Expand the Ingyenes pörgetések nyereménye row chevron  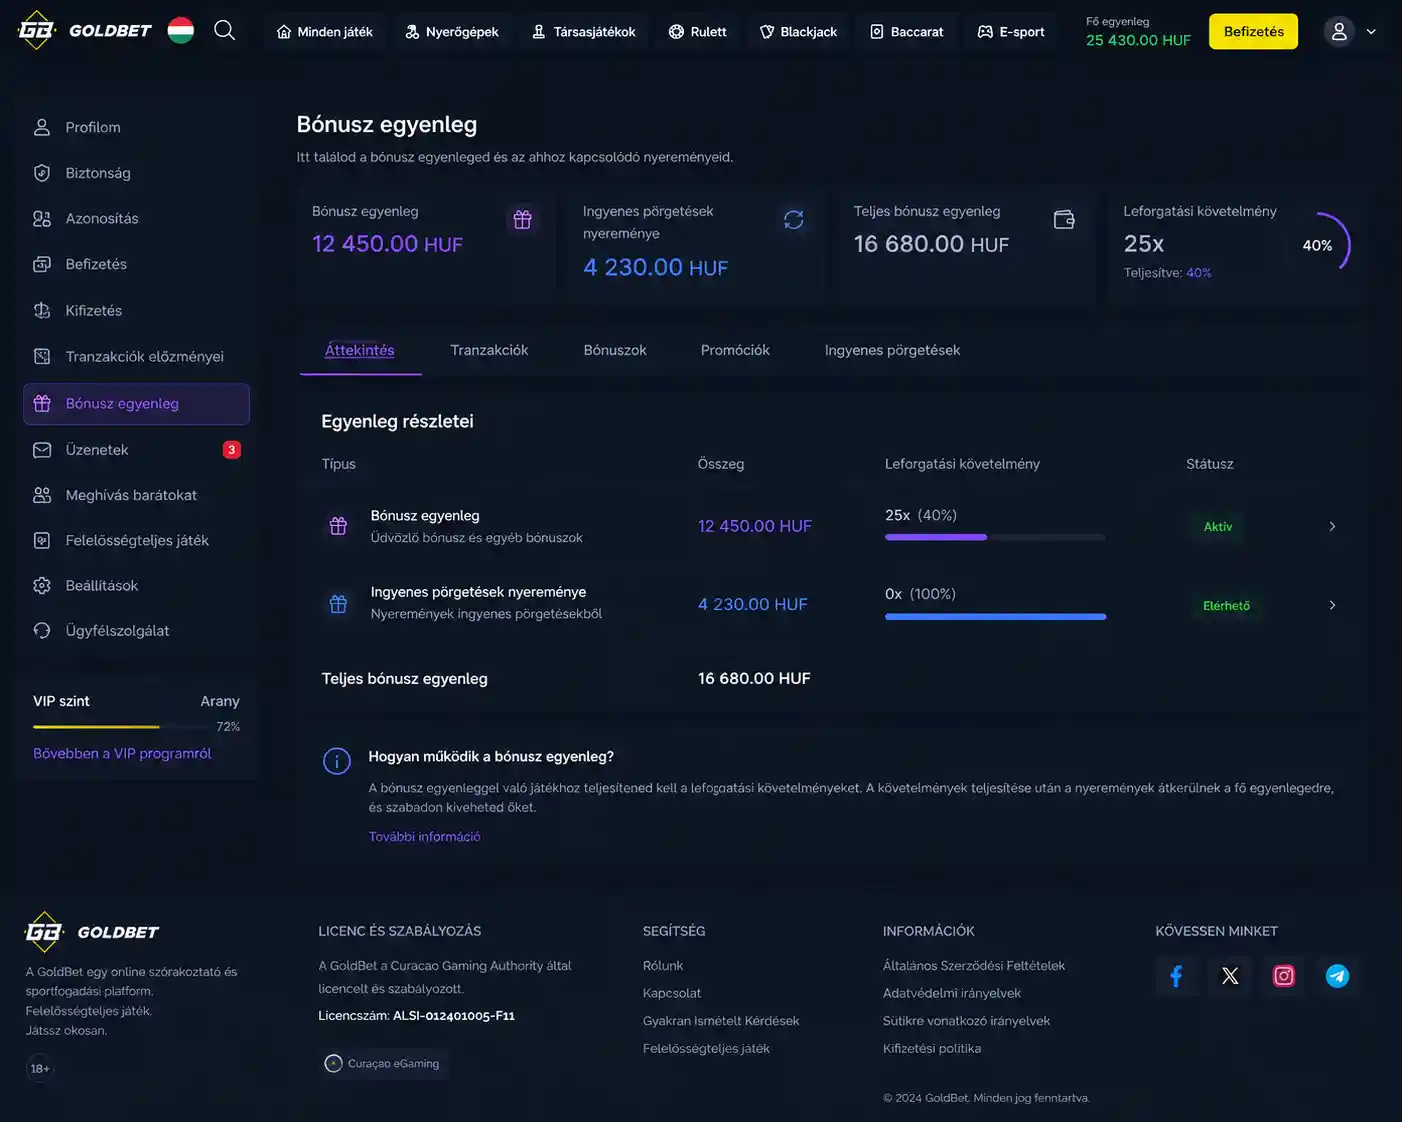click(1332, 605)
